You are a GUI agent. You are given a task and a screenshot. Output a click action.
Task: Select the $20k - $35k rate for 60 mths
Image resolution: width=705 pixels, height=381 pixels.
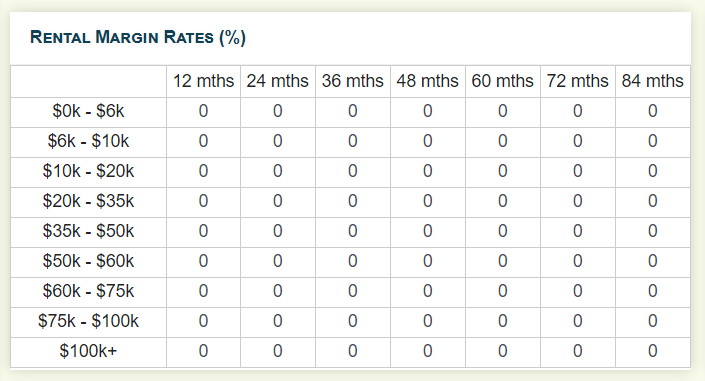[503, 201]
